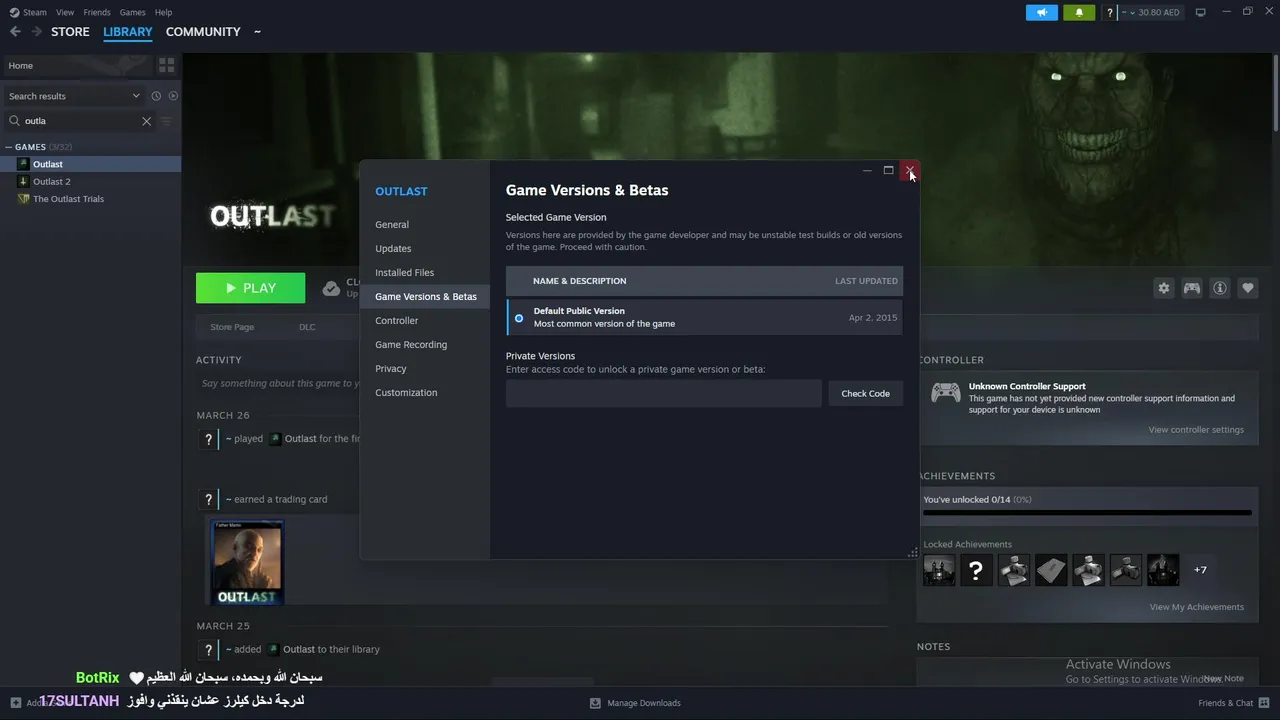Open the game manage gear icon
The image size is (1280, 720).
click(1164, 288)
